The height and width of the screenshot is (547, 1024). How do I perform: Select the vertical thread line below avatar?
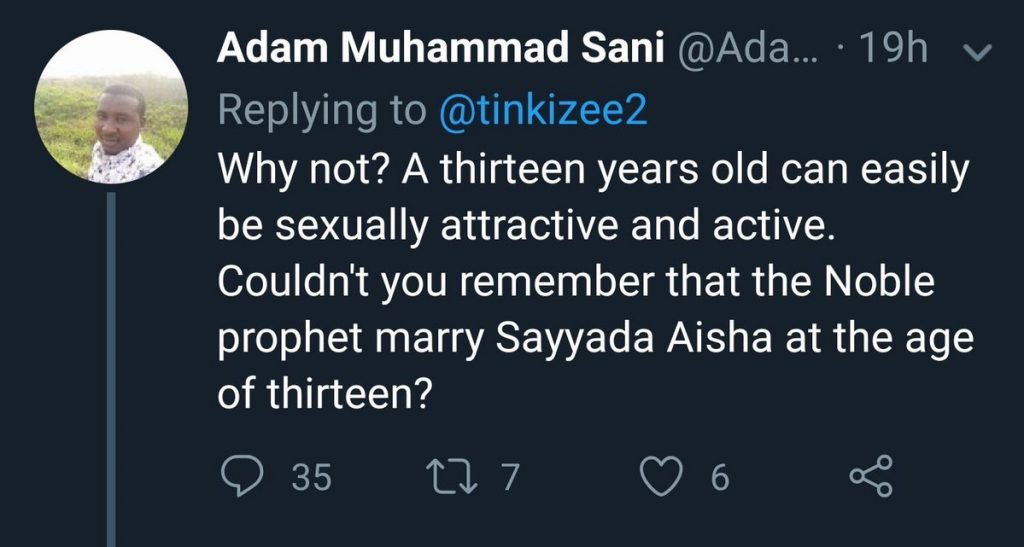point(111,370)
